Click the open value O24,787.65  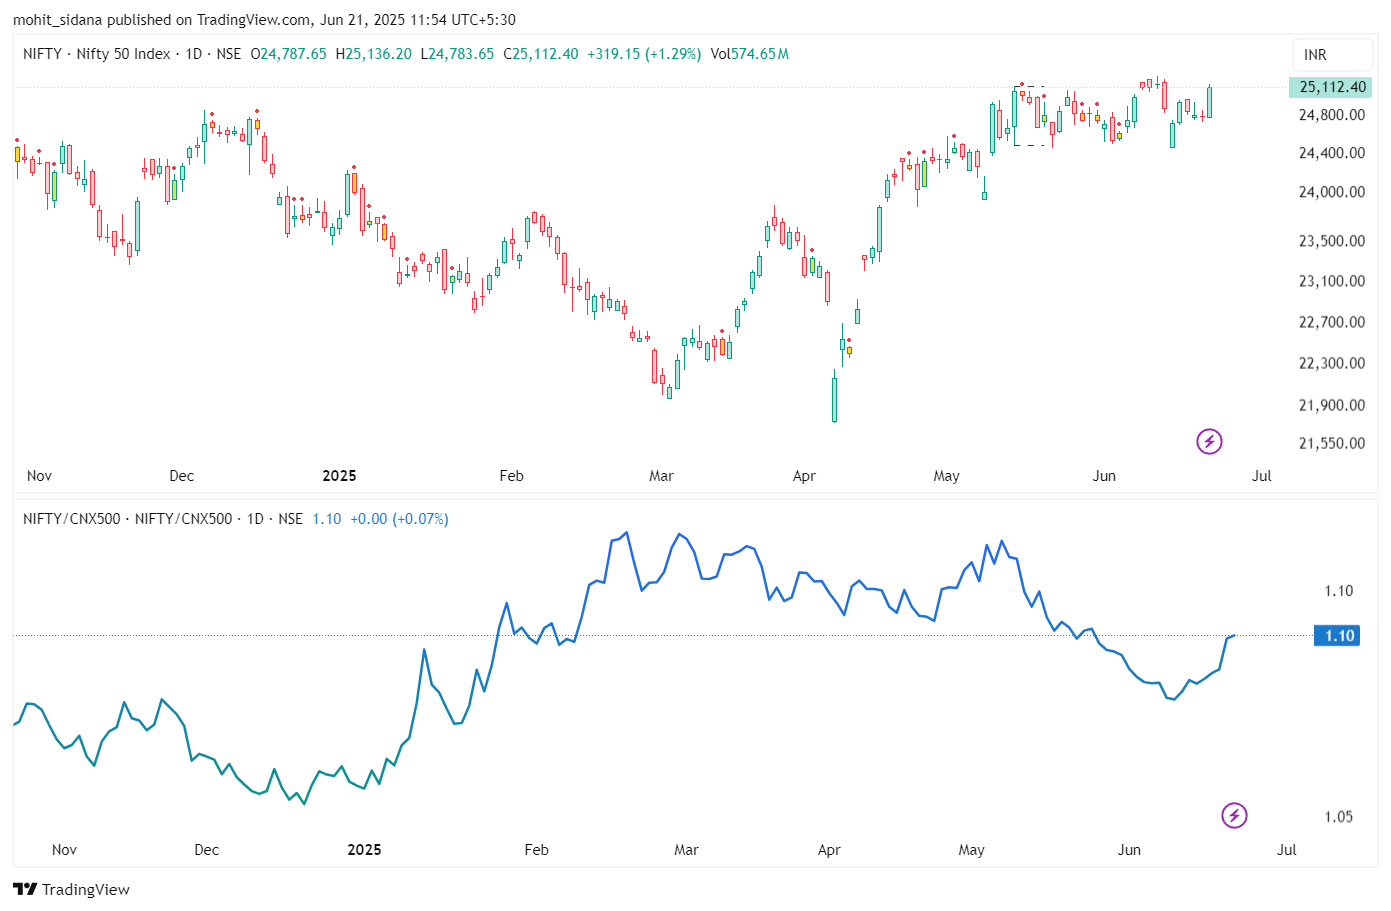(288, 54)
